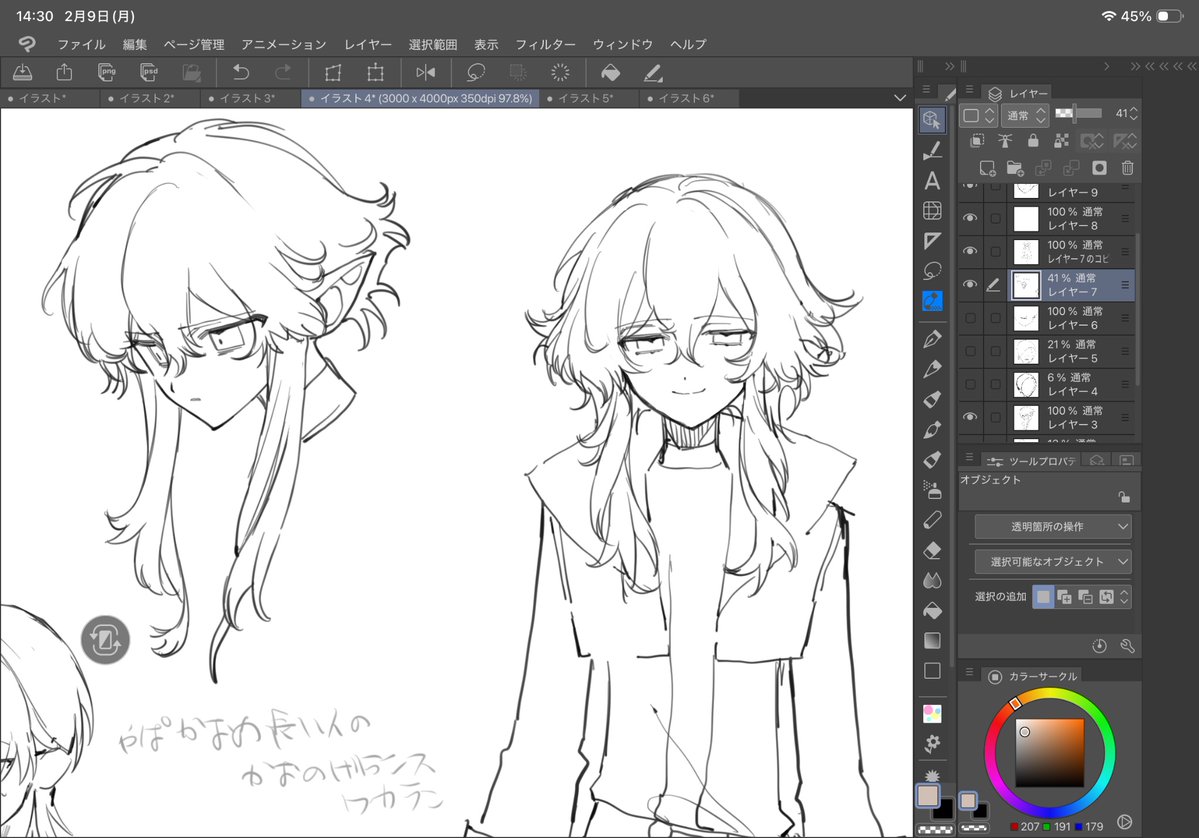Click the レイヤー 6 layer row name
The width and height of the screenshot is (1199, 838).
point(1073,325)
